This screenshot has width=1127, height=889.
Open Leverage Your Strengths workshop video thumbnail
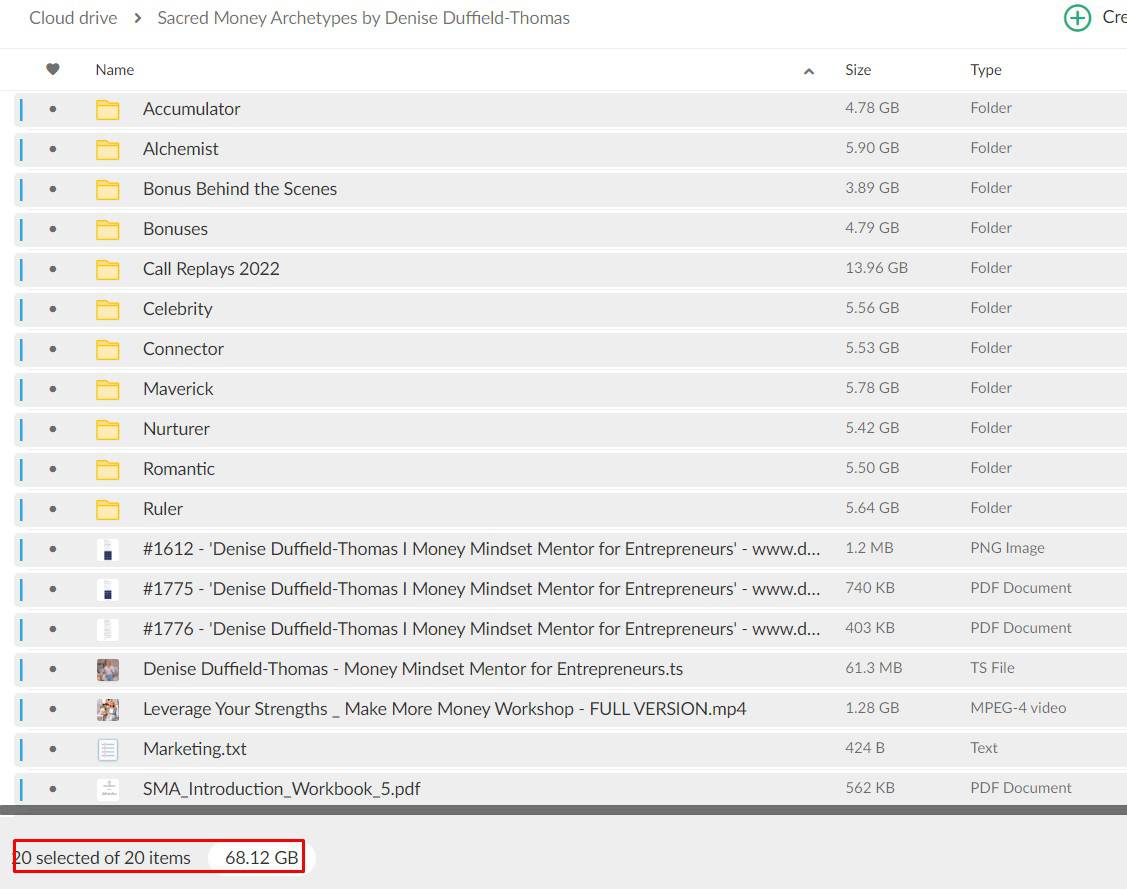(x=108, y=709)
